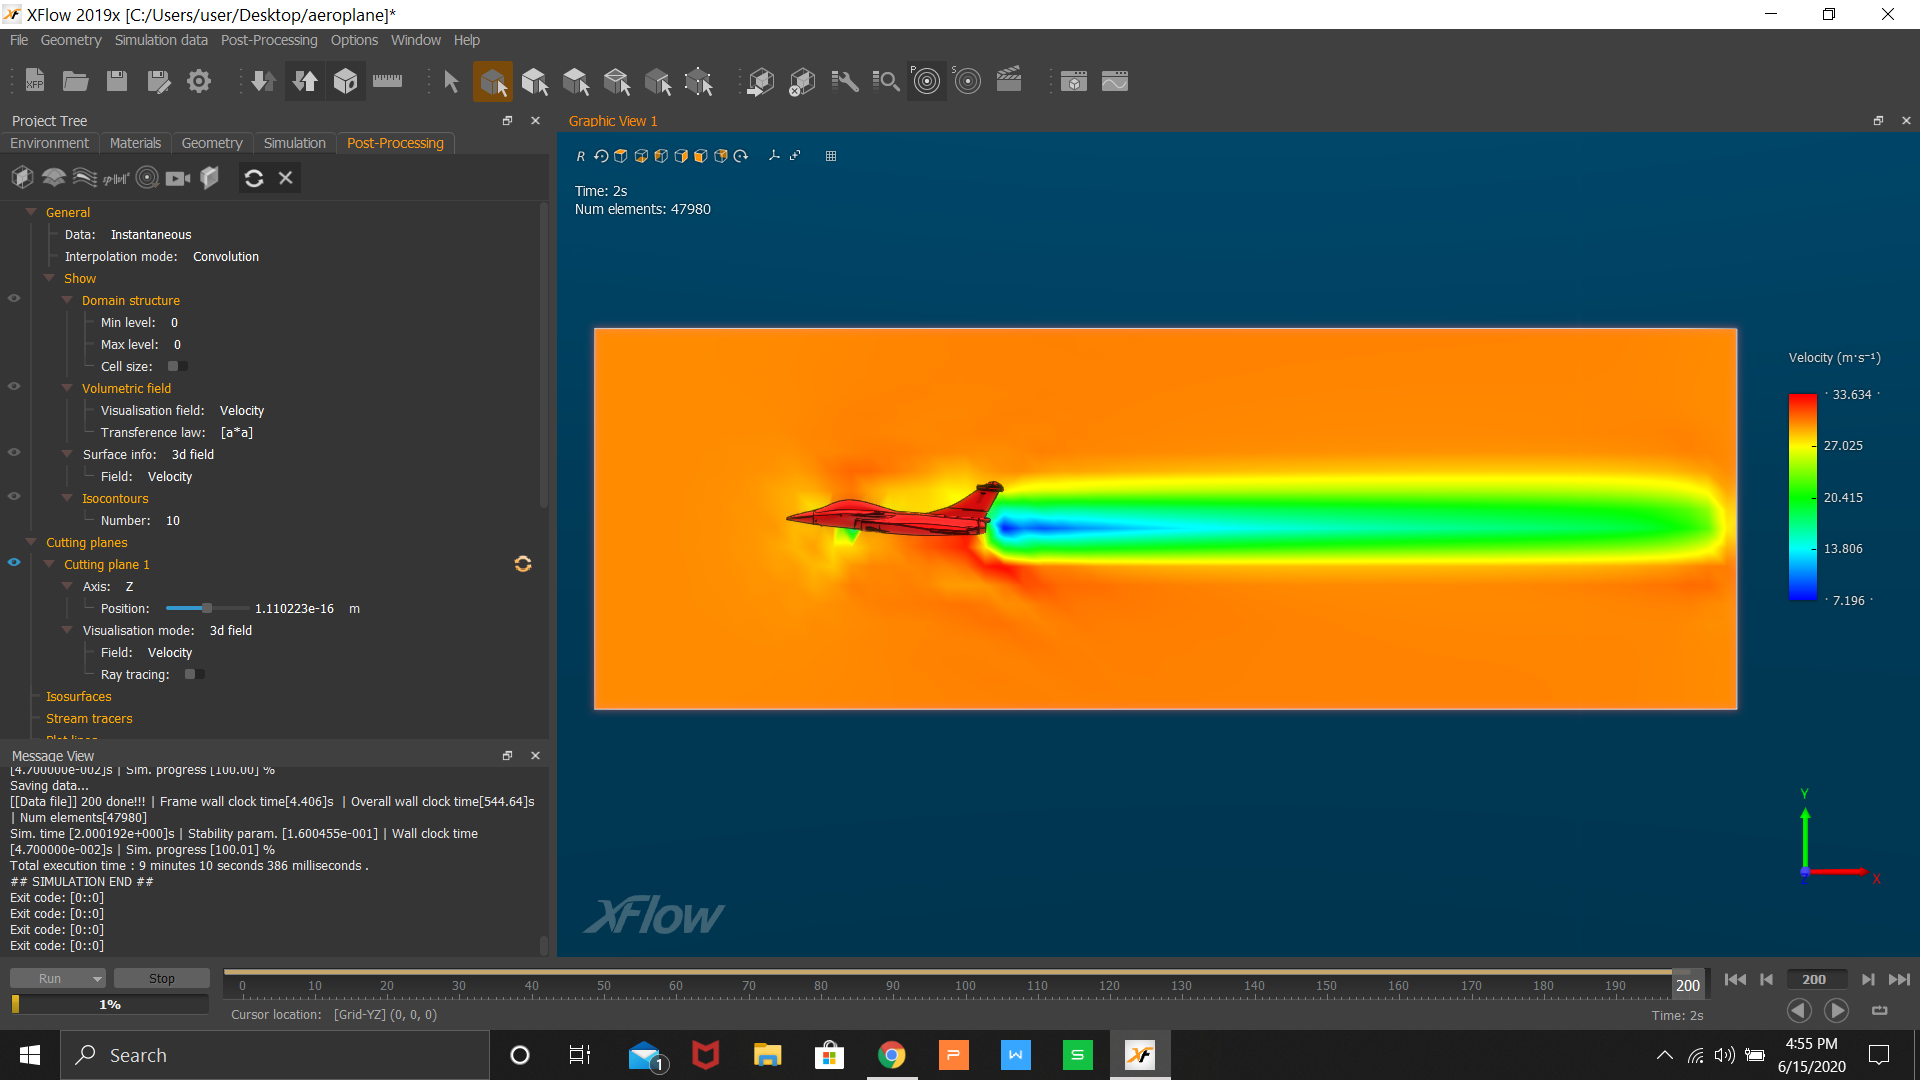Click the axes triad icon in Graphic View
The image size is (1920, 1080).
774,156
